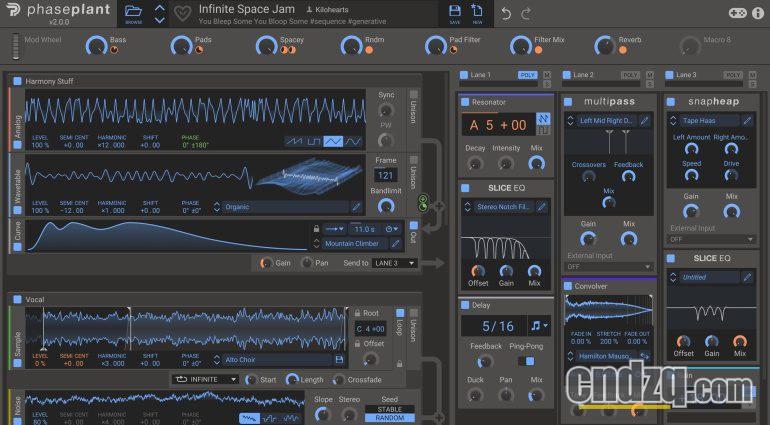Open the gamepad icon in top right
The image size is (770, 425).
click(x=737, y=13)
